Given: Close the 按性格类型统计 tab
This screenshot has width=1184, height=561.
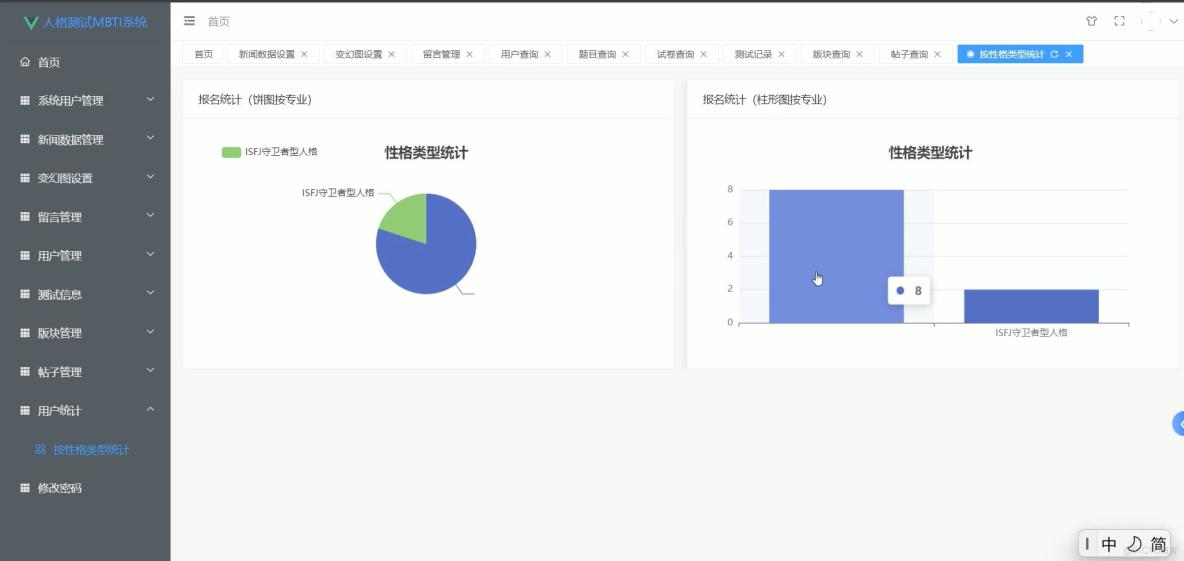Looking at the screenshot, I should tap(1068, 54).
